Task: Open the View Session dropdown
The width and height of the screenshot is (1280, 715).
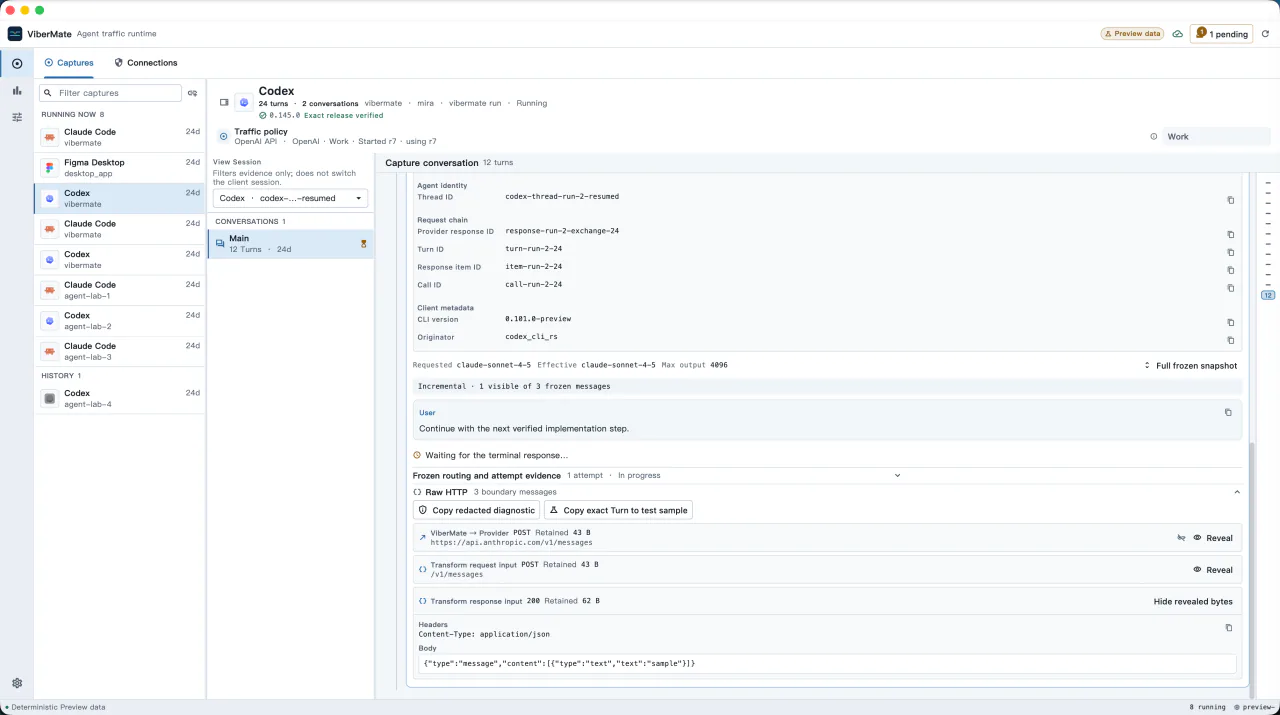Action: tap(290, 198)
